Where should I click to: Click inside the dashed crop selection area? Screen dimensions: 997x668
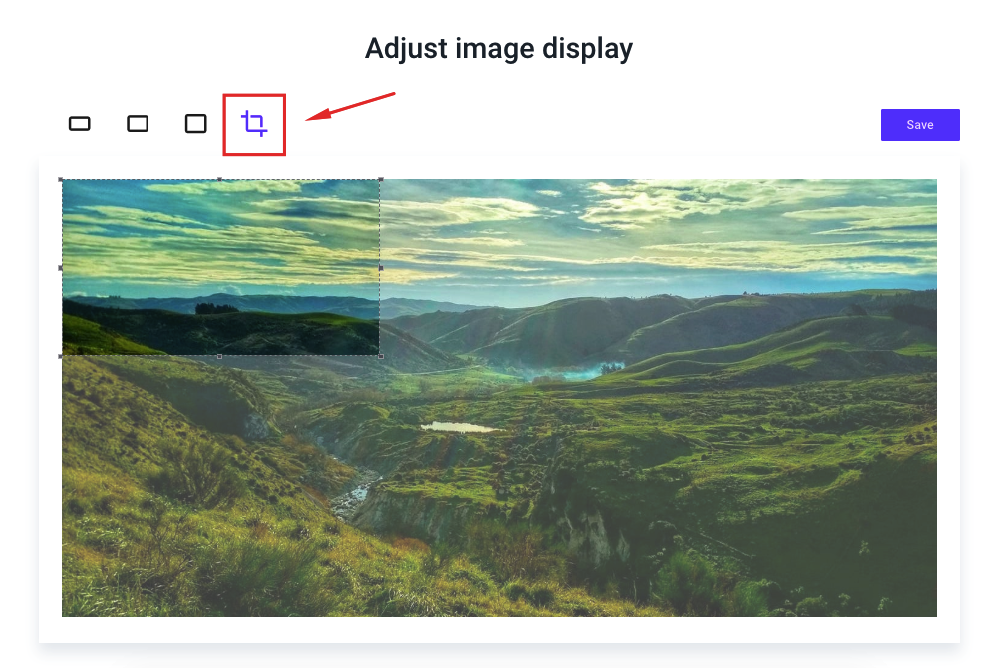(221, 268)
